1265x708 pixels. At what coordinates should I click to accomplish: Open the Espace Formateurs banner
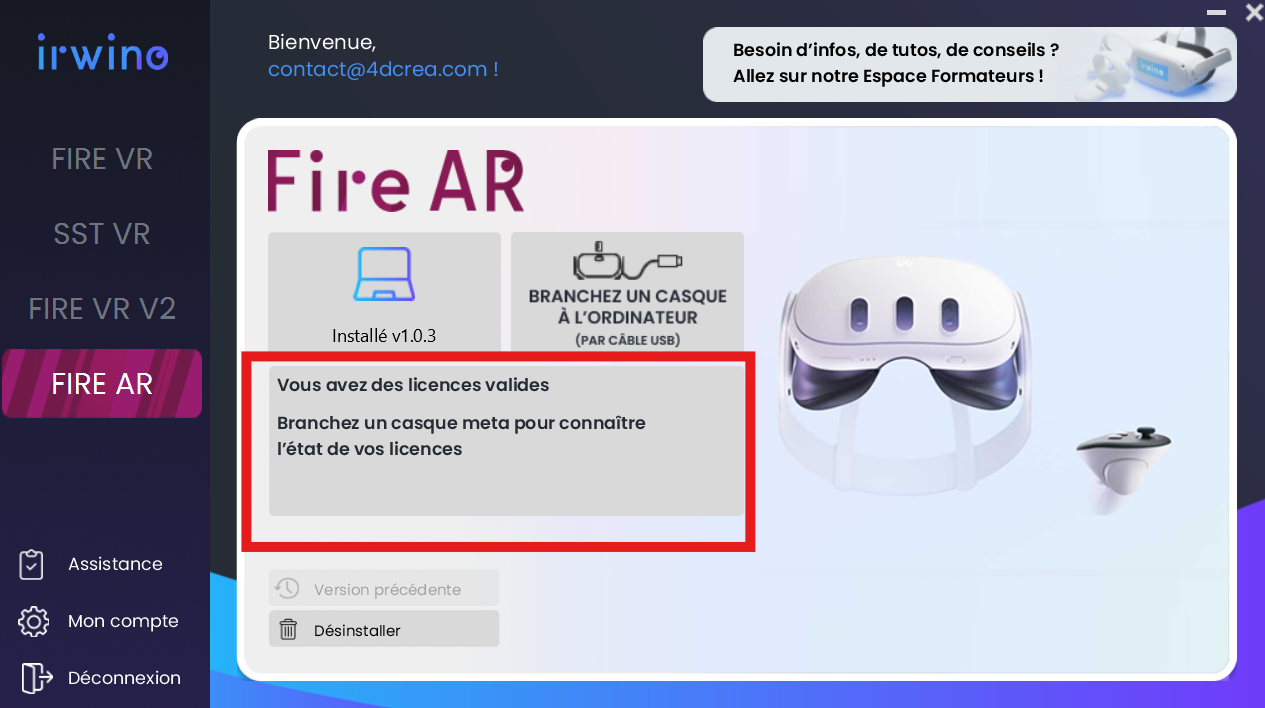[x=969, y=64]
